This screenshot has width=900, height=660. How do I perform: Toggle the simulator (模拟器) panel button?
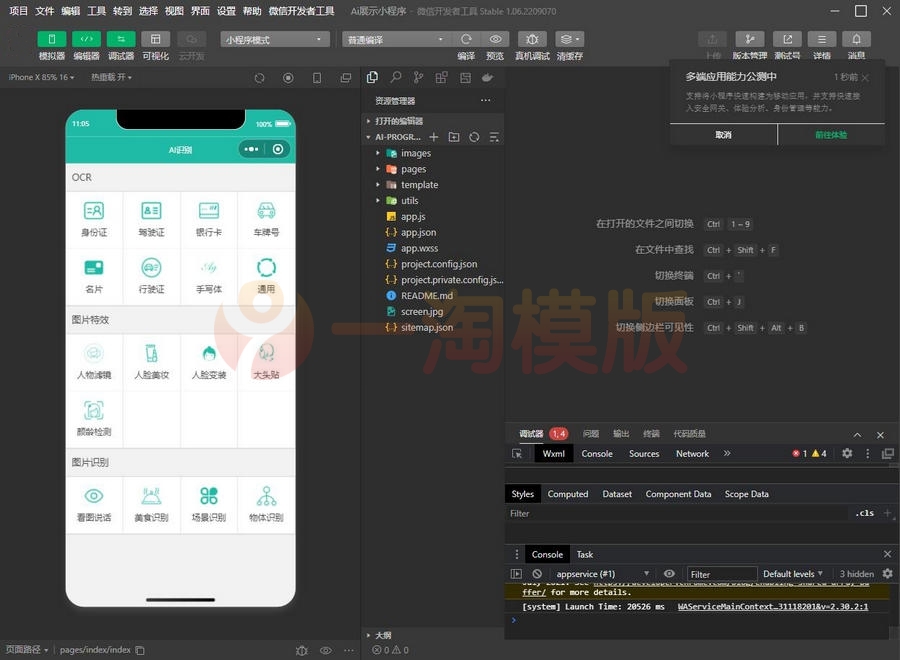pyautogui.click(x=52, y=39)
